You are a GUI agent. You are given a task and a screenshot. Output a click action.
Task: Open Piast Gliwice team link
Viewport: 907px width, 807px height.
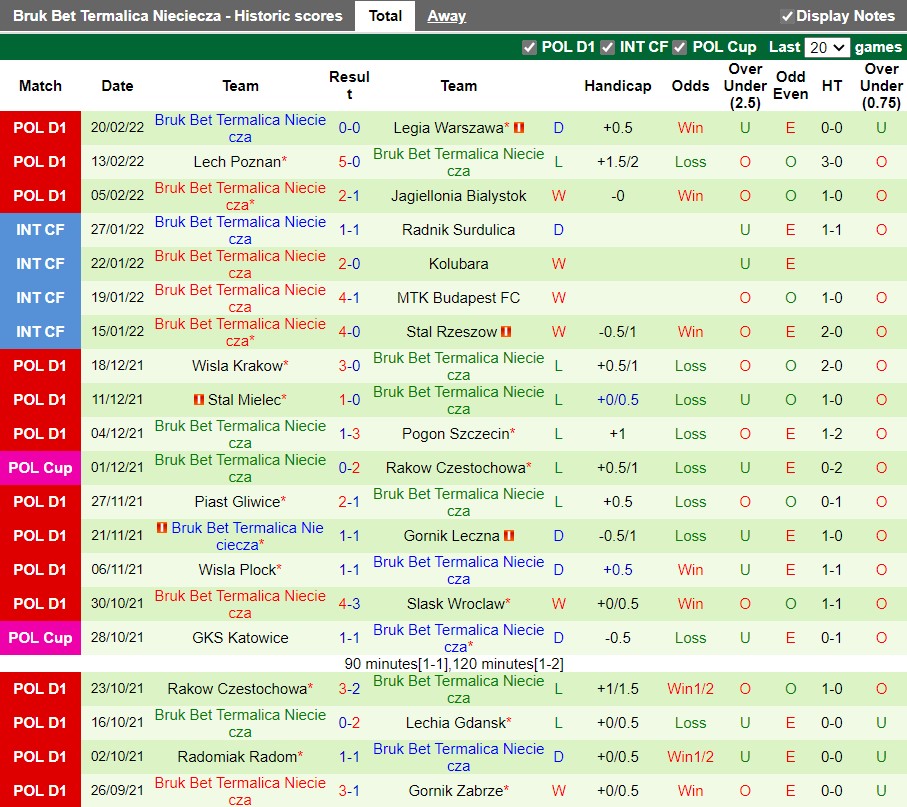tap(240, 502)
